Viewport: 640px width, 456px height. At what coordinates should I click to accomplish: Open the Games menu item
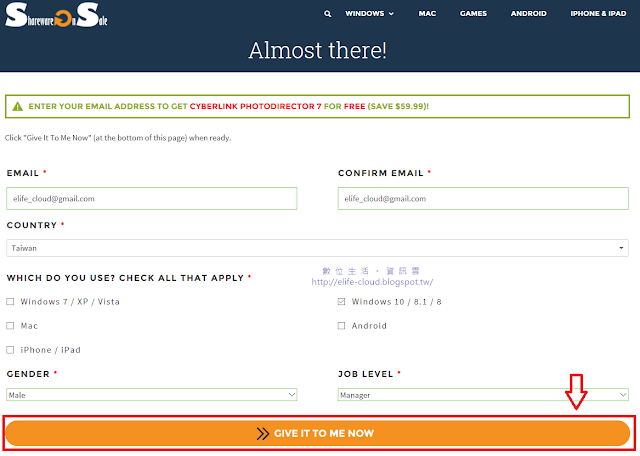point(473,13)
